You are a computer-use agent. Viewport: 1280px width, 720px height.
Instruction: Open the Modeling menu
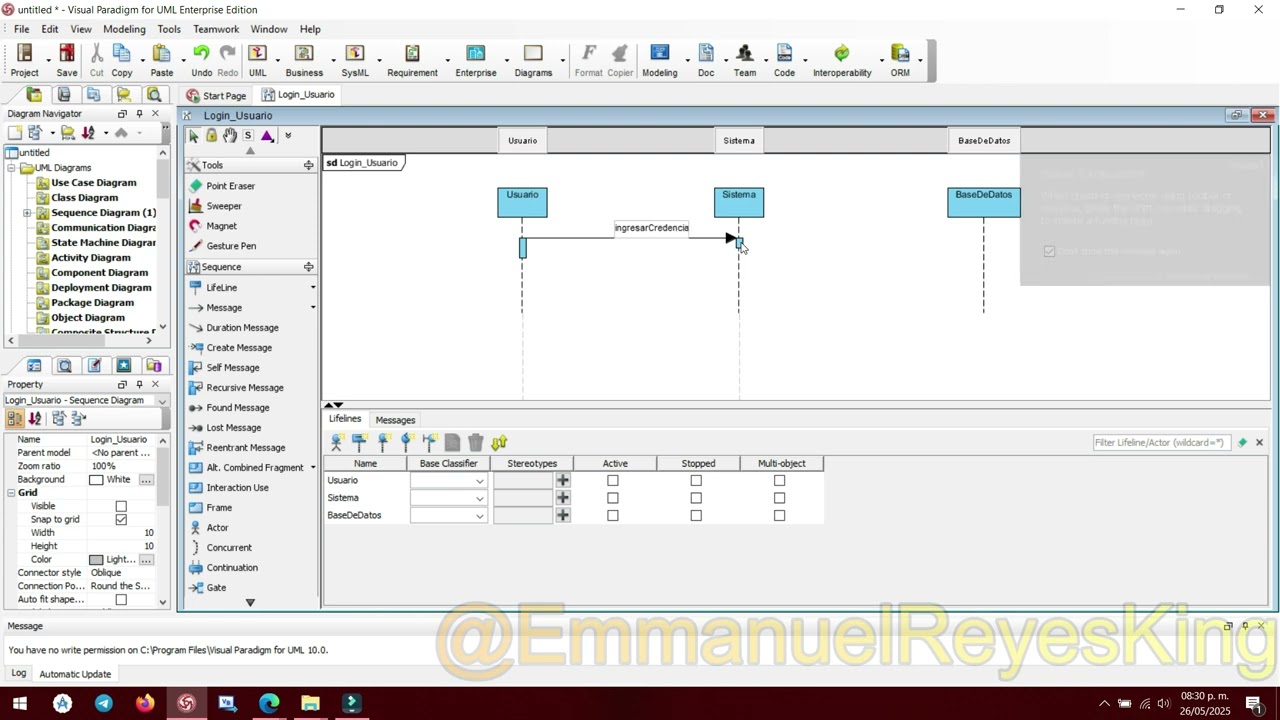click(x=124, y=29)
